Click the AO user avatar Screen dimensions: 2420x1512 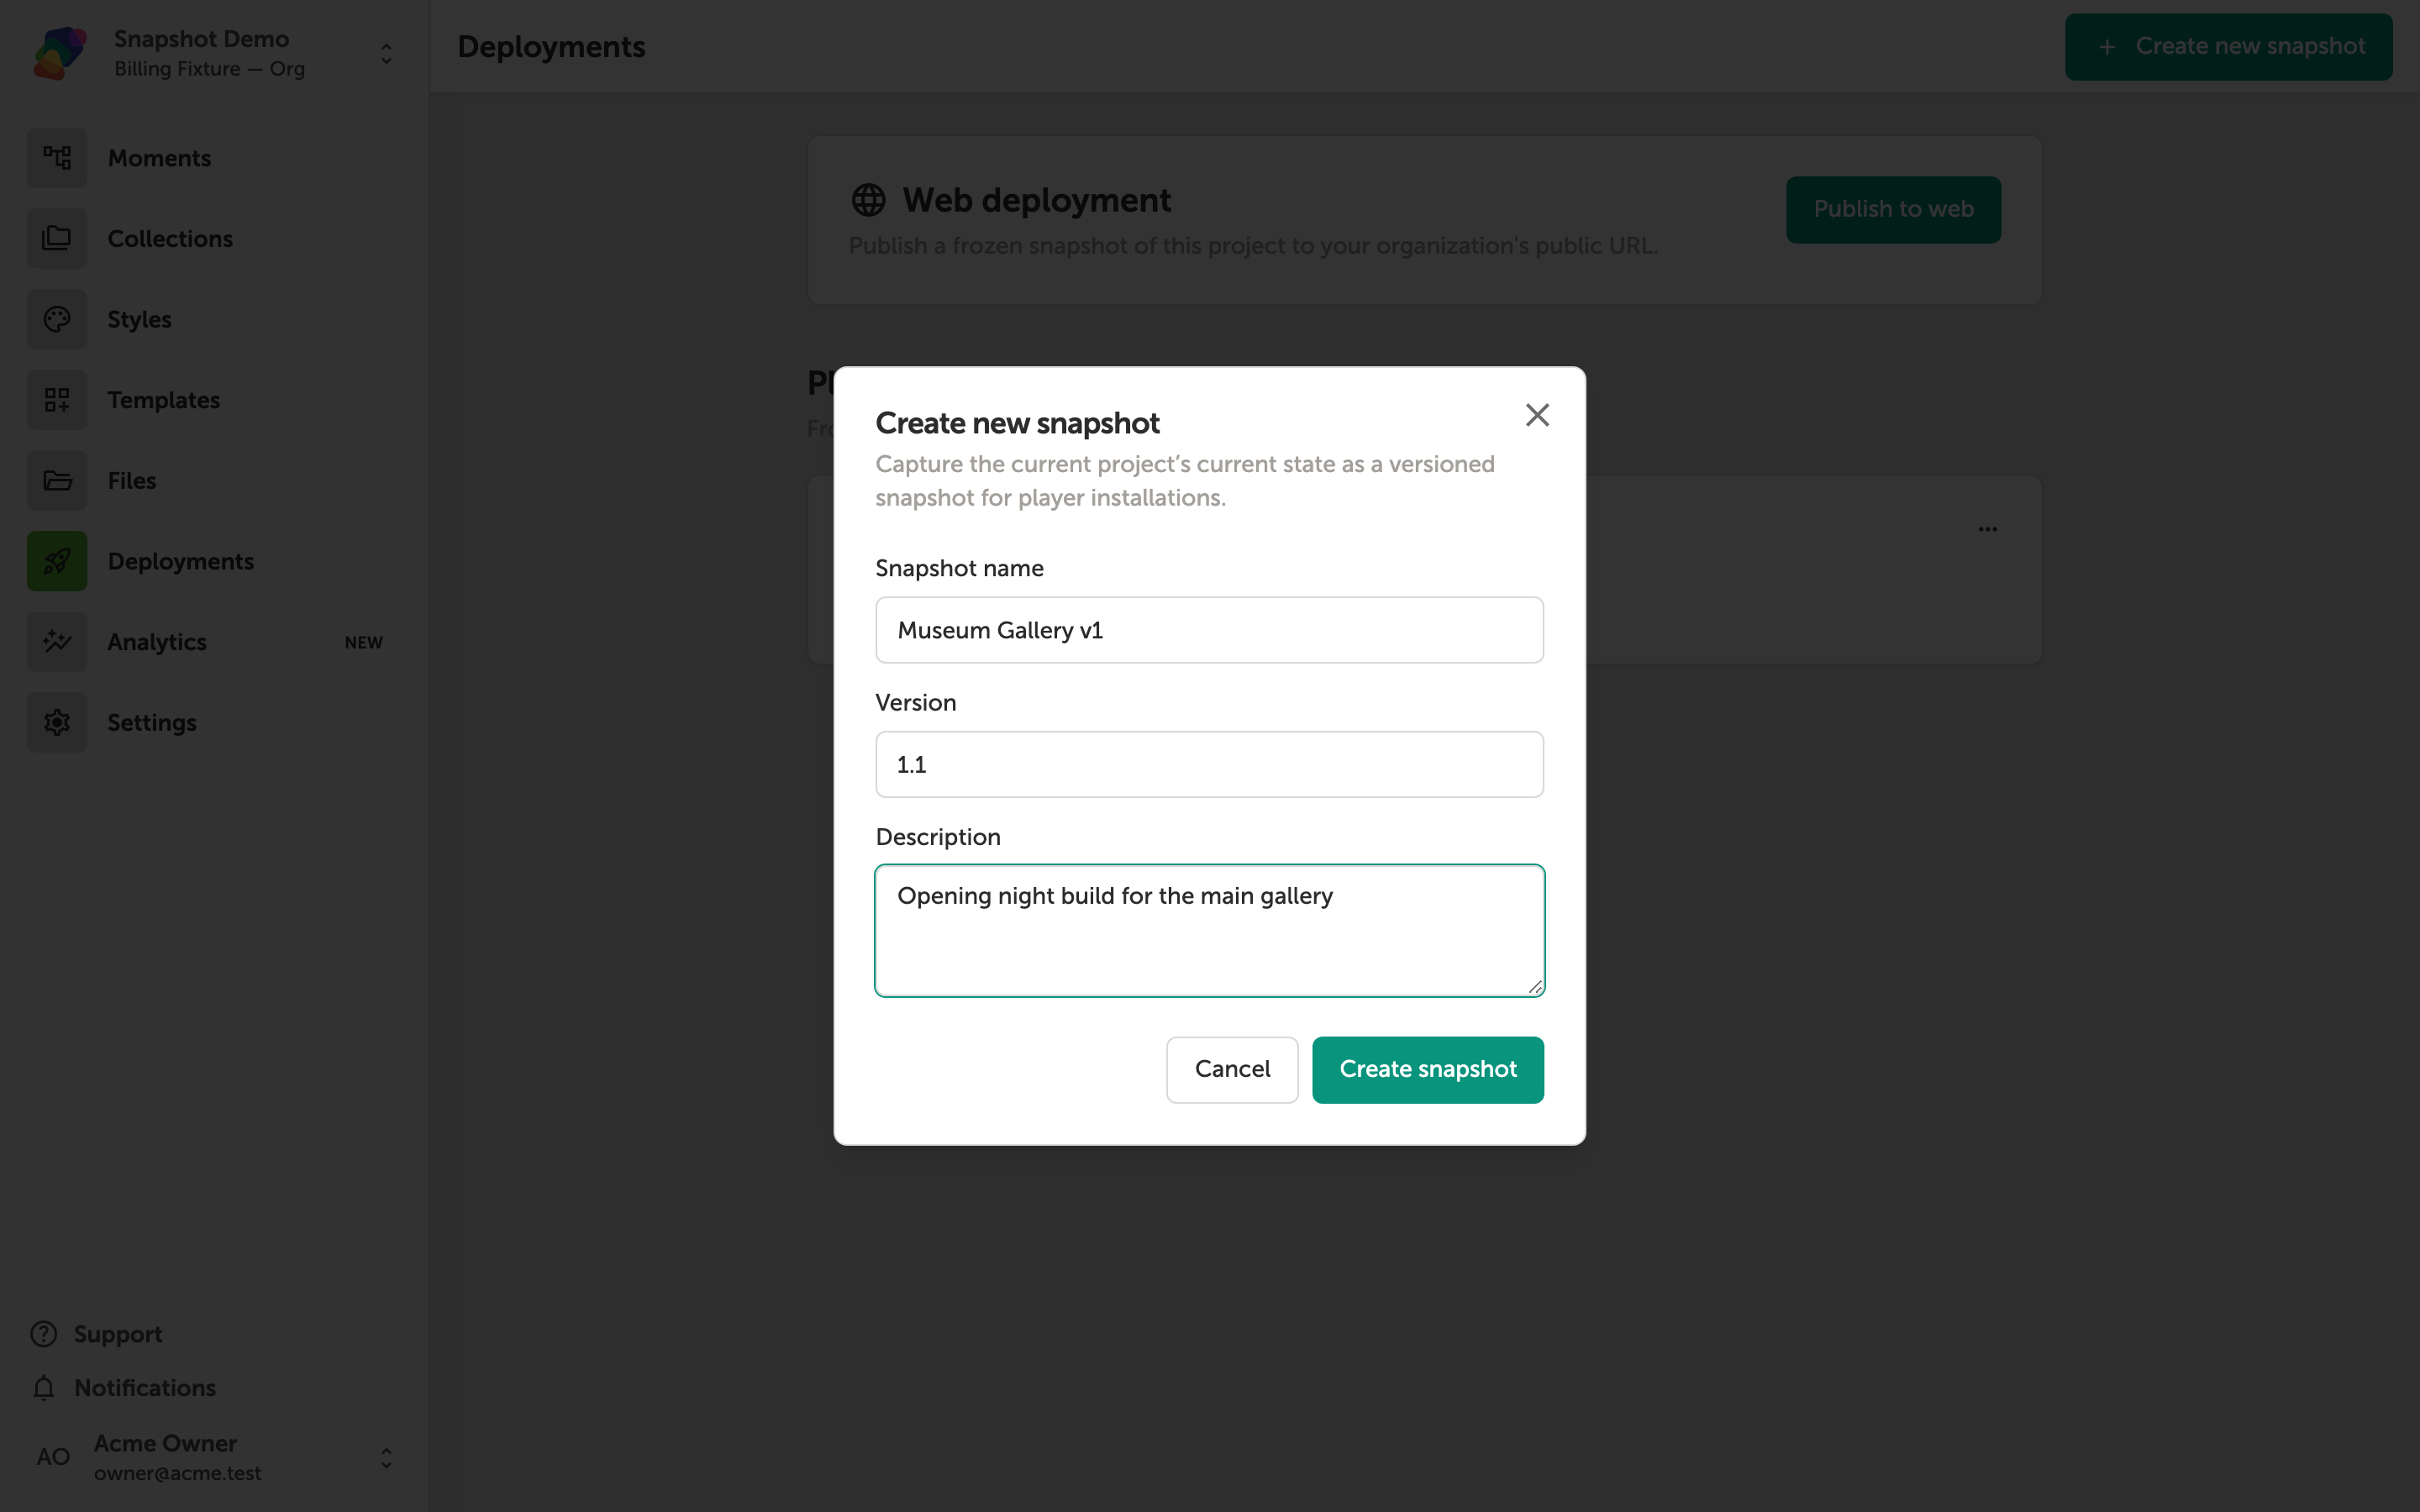tap(54, 1457)
